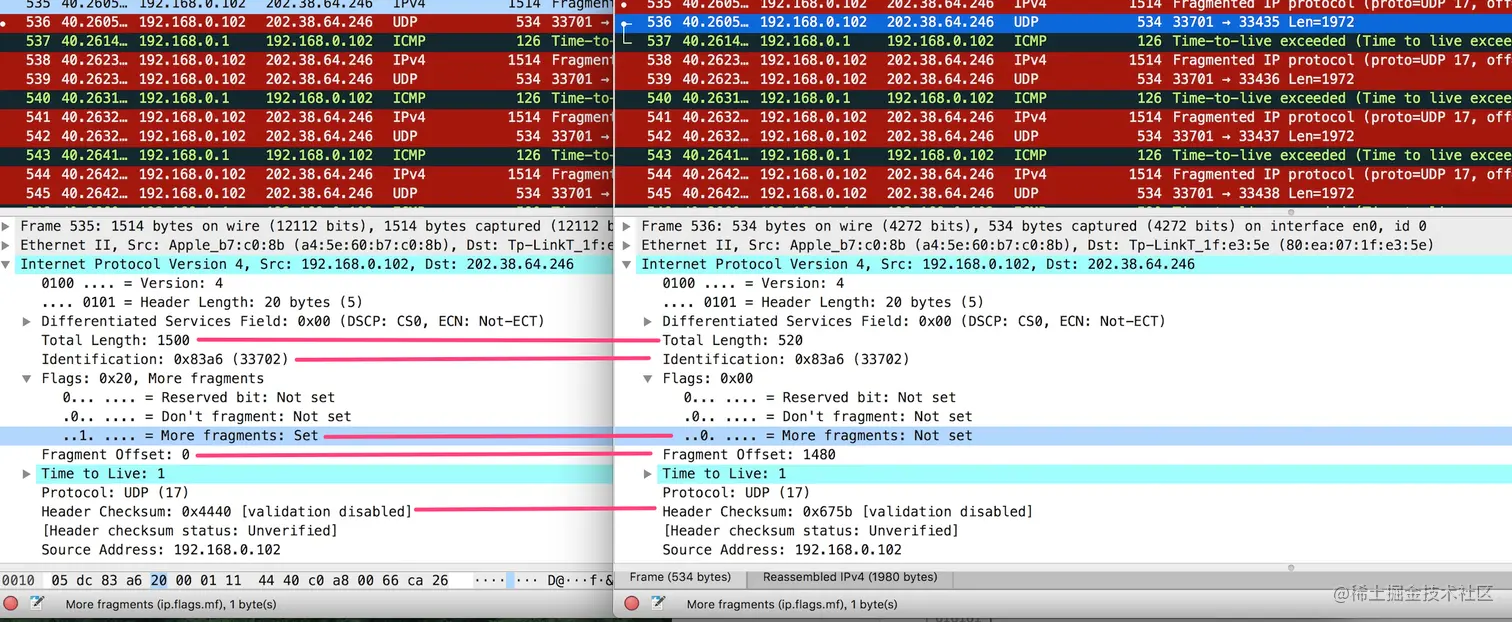Select Reserved bit: Not set in left window

click(x=198, y=397)
